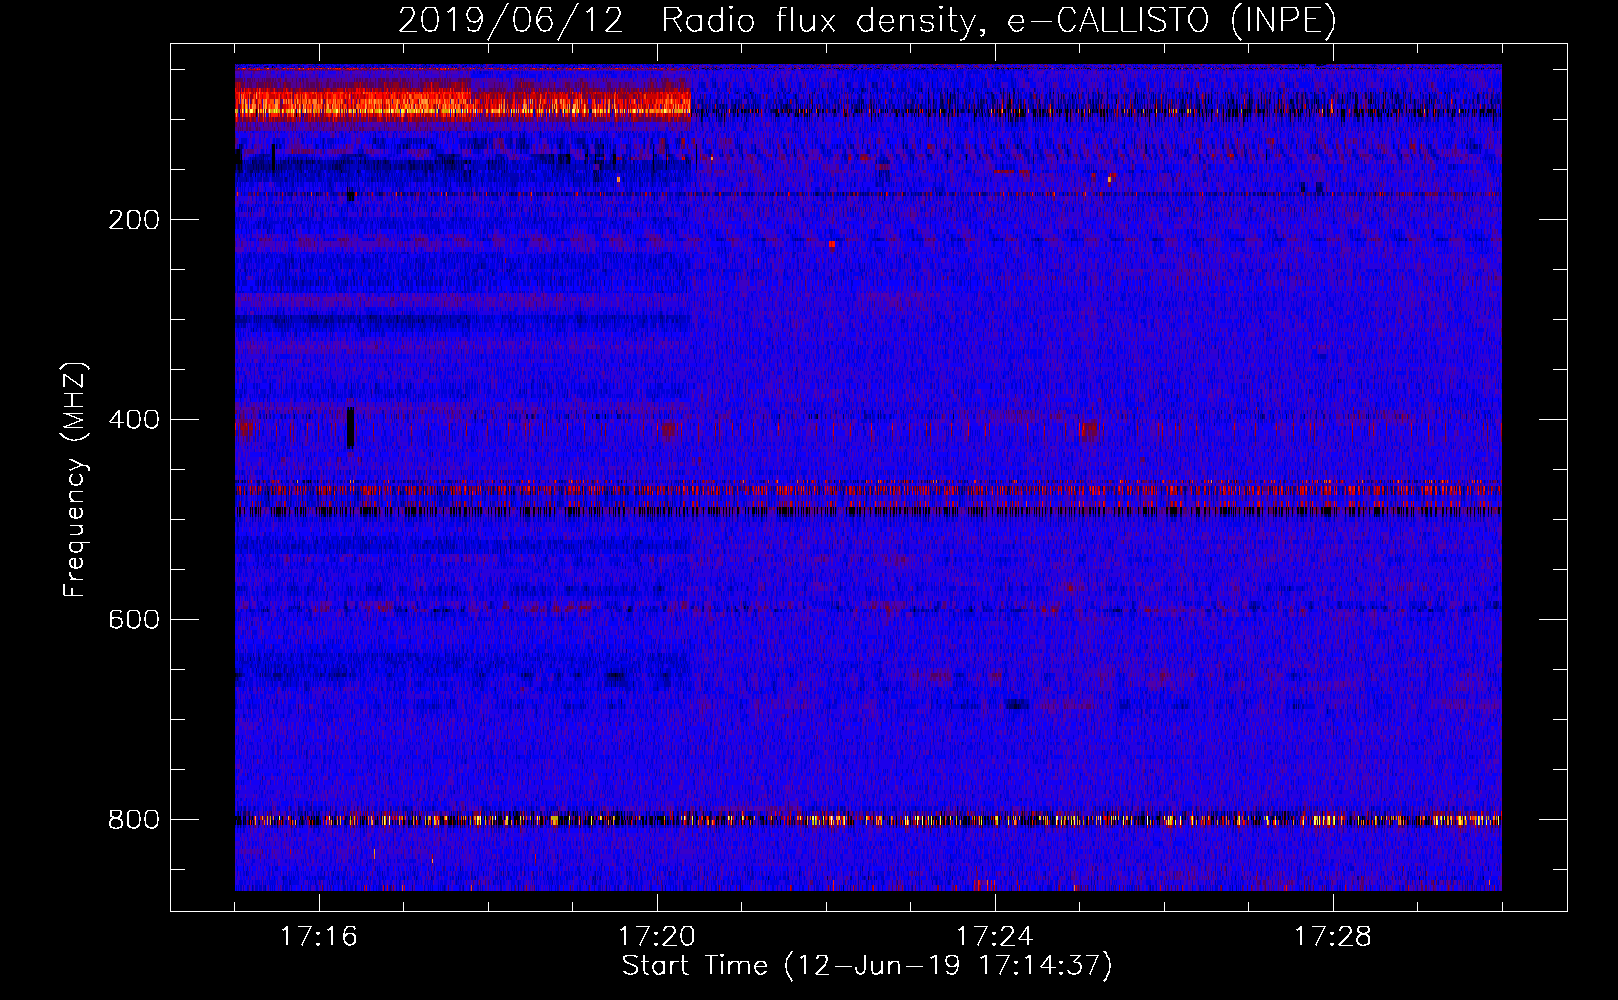The height and width of the screenshot is (1000, 1618).
Task: Click the 200 frequency tick label
Action: point(134,220)
